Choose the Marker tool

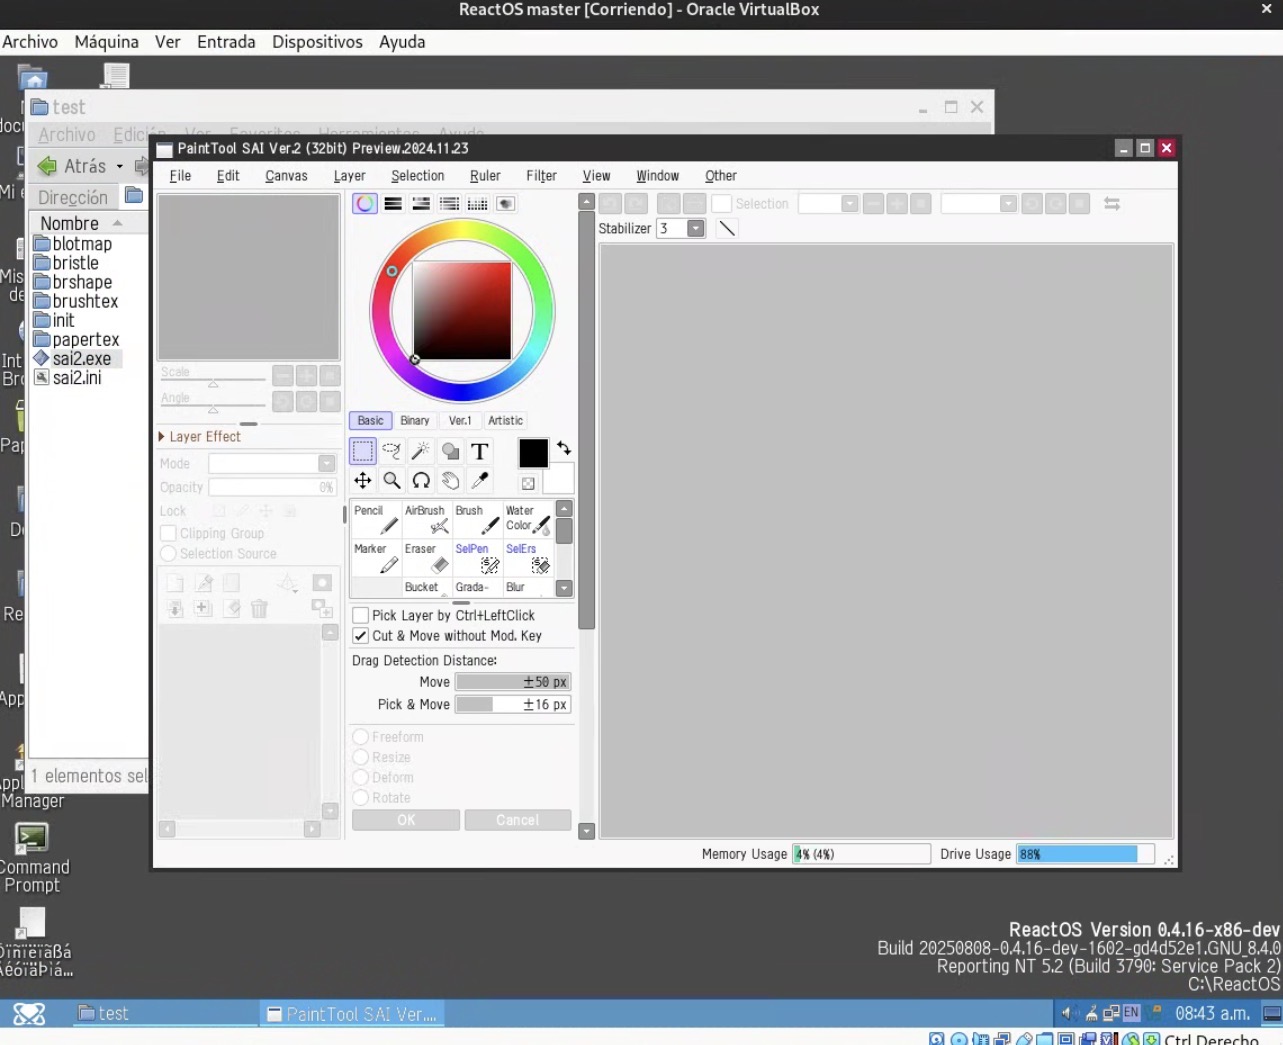pos(376,558)
